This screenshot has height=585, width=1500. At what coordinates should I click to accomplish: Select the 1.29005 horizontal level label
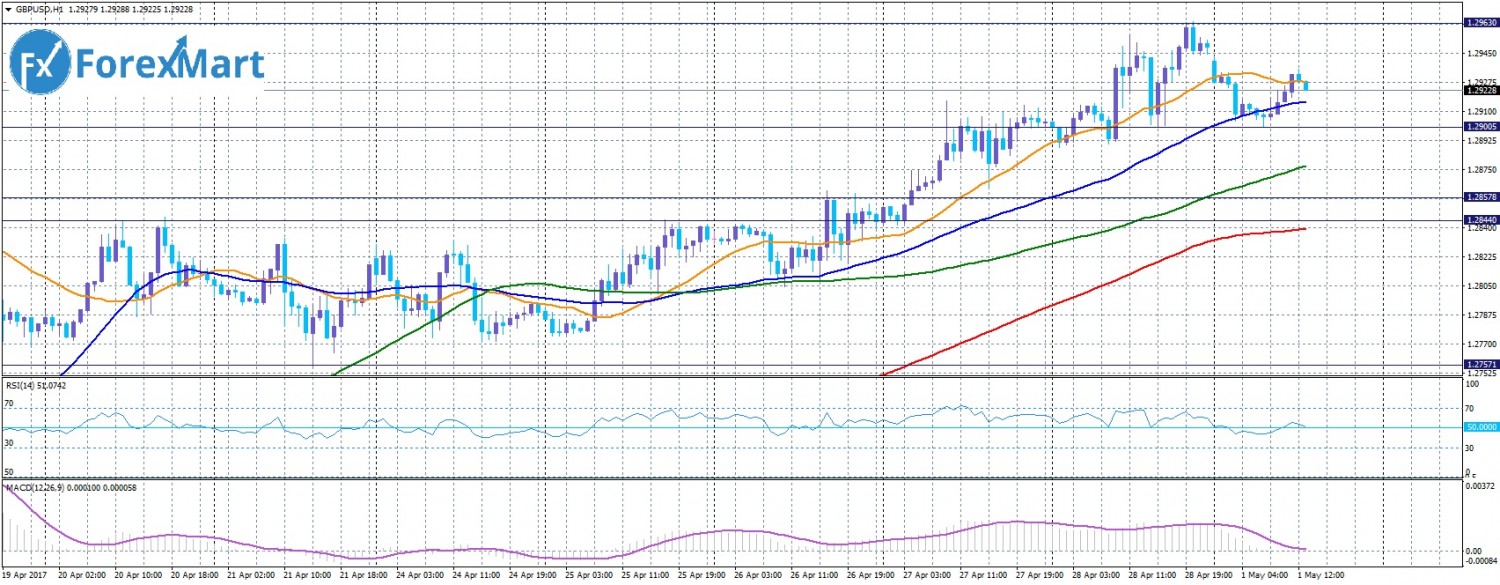pyautogui.click(x=1480, y=127)
